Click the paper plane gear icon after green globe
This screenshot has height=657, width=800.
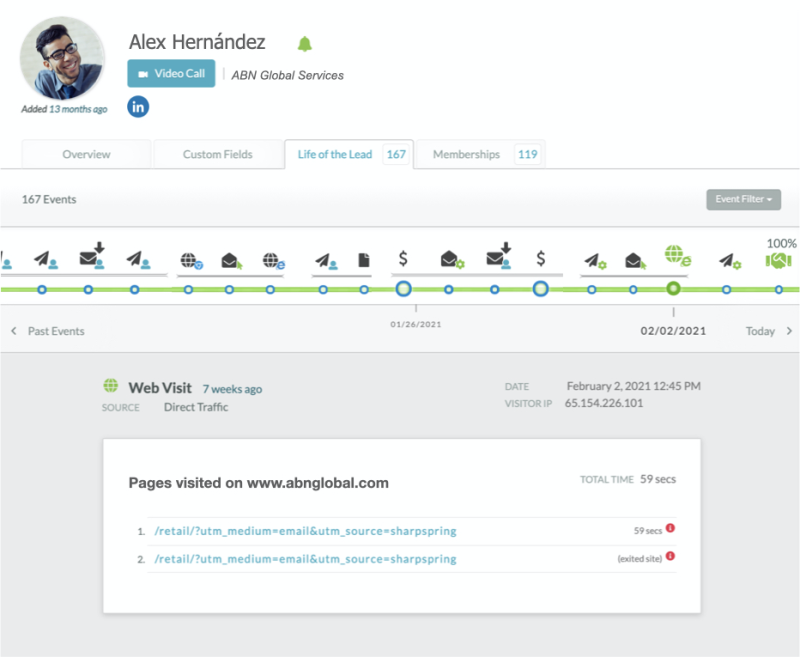click(x=730, y=261)
